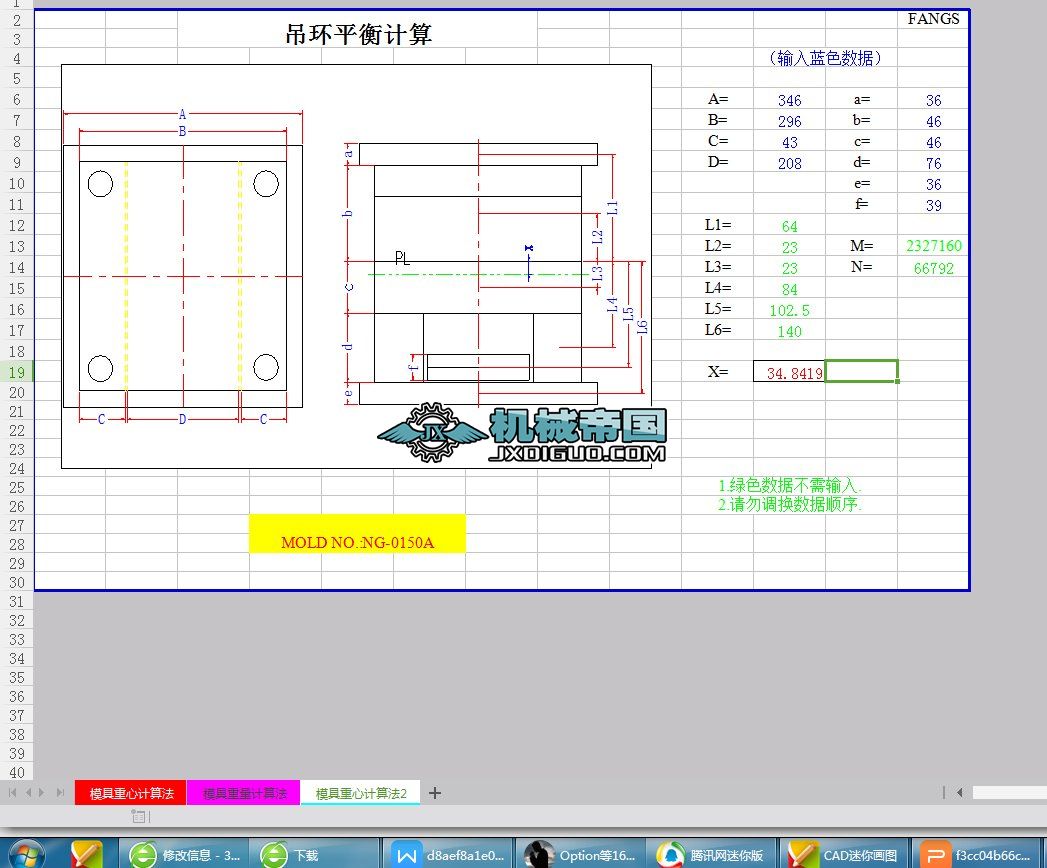Click the horizontal scrollbar left arrow
This screenshot has width=1047, height=868.
(960, 793)
